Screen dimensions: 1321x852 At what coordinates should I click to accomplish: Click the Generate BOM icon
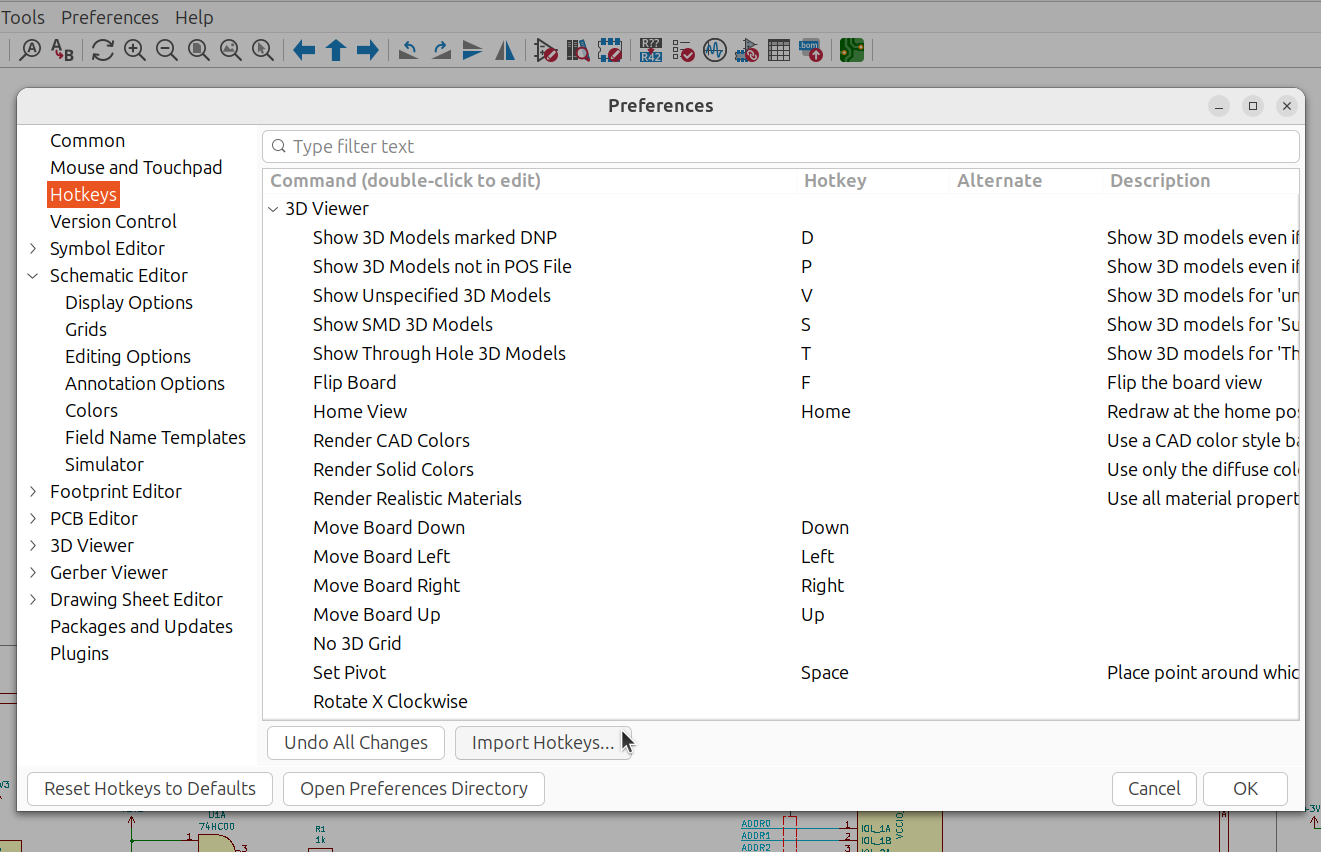click(811, 50)
